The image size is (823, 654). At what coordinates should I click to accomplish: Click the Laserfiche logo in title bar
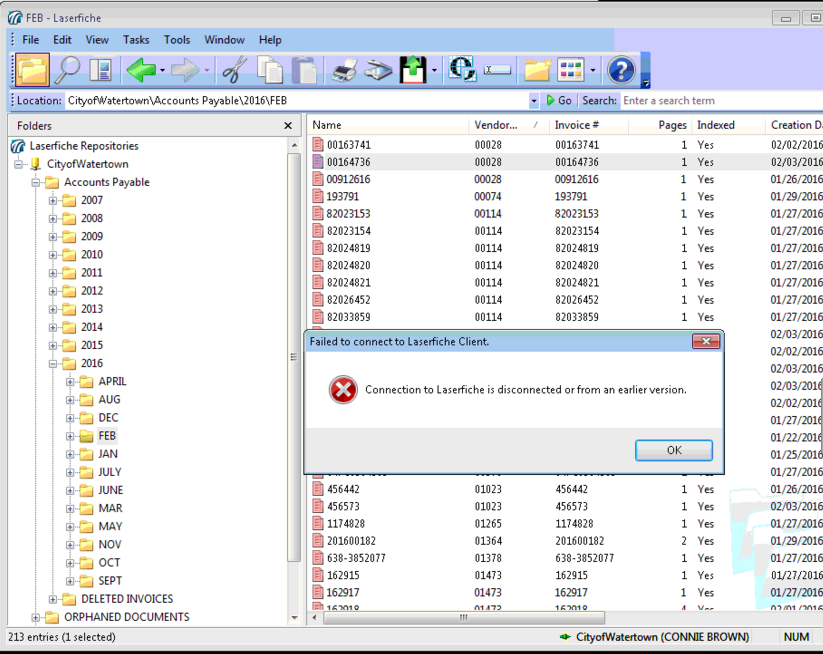point(15,18)
